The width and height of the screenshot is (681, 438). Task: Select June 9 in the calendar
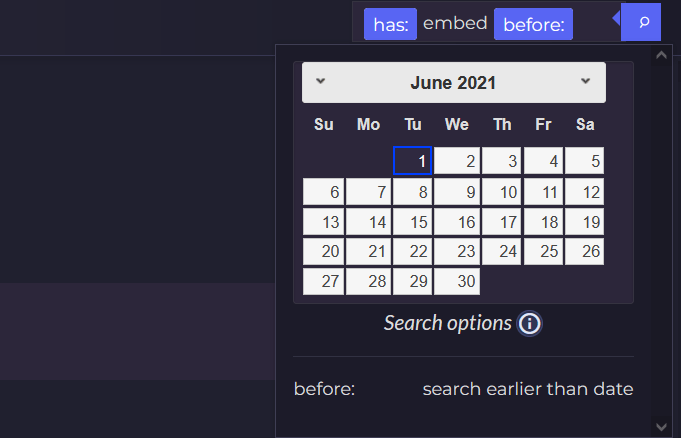coord(457,192)
